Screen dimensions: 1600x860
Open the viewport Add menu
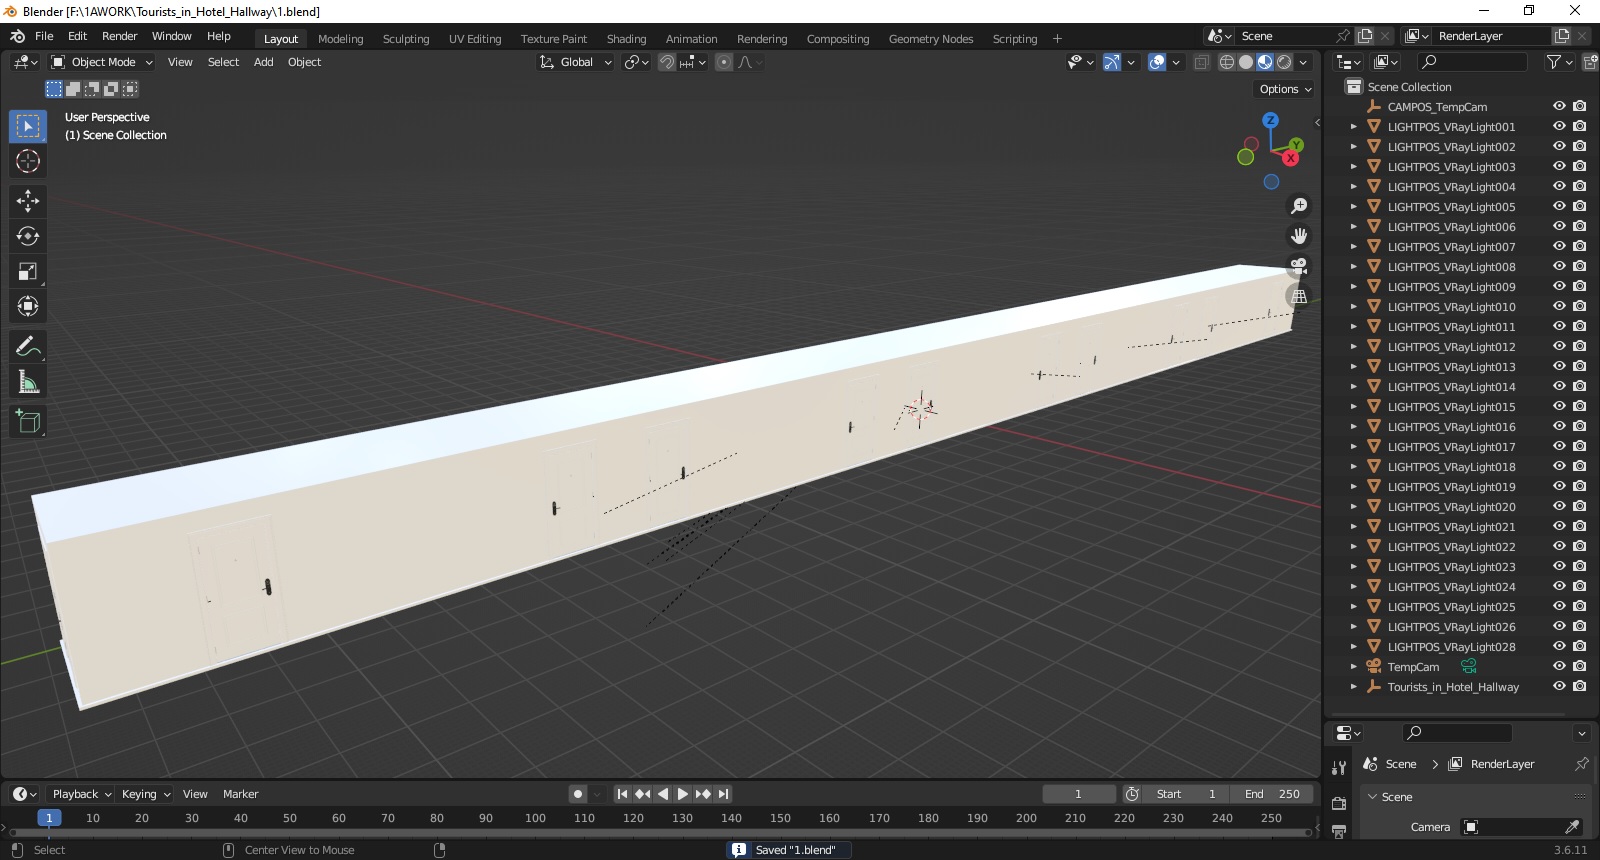click(x=264, y=62)
